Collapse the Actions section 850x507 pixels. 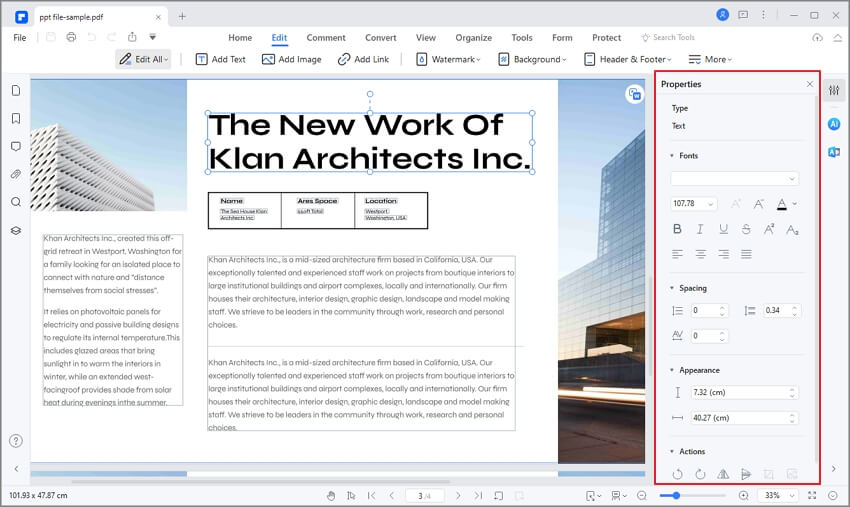click(x=672, y=451)
